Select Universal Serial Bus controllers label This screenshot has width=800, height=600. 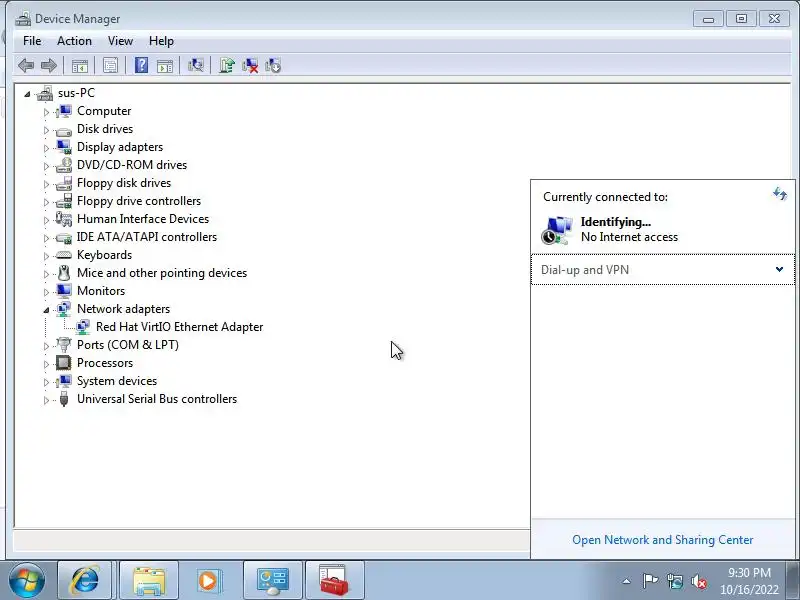point(157,399)
